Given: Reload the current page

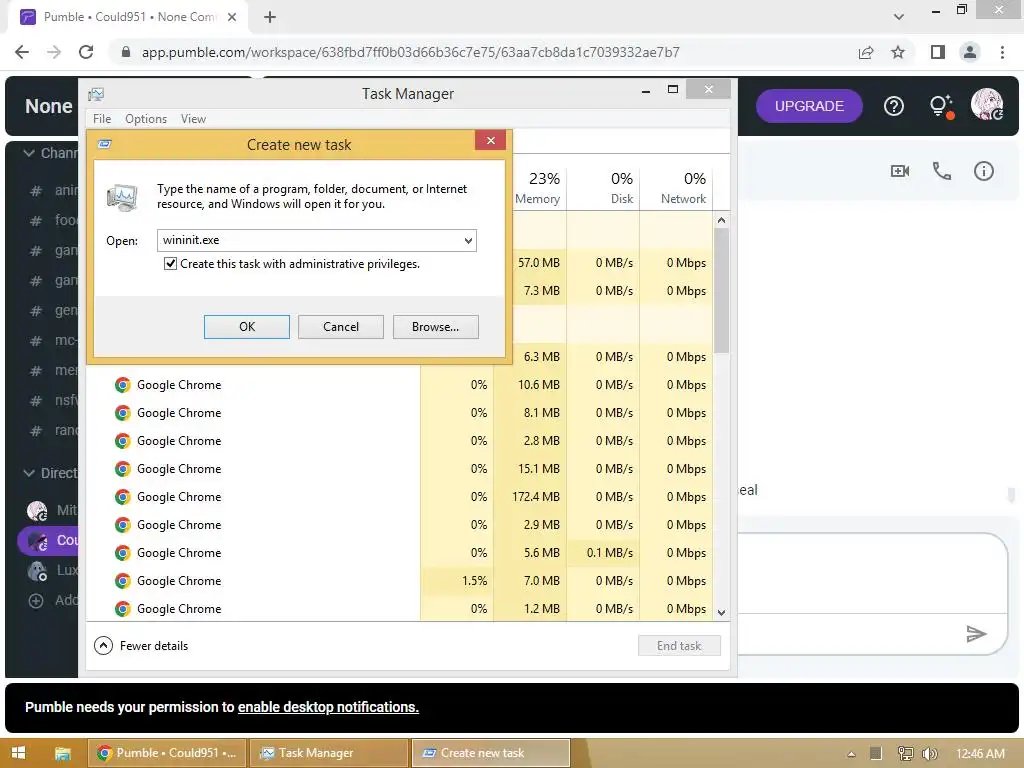Looking at the screenshot, I should [x=86, y=52].
